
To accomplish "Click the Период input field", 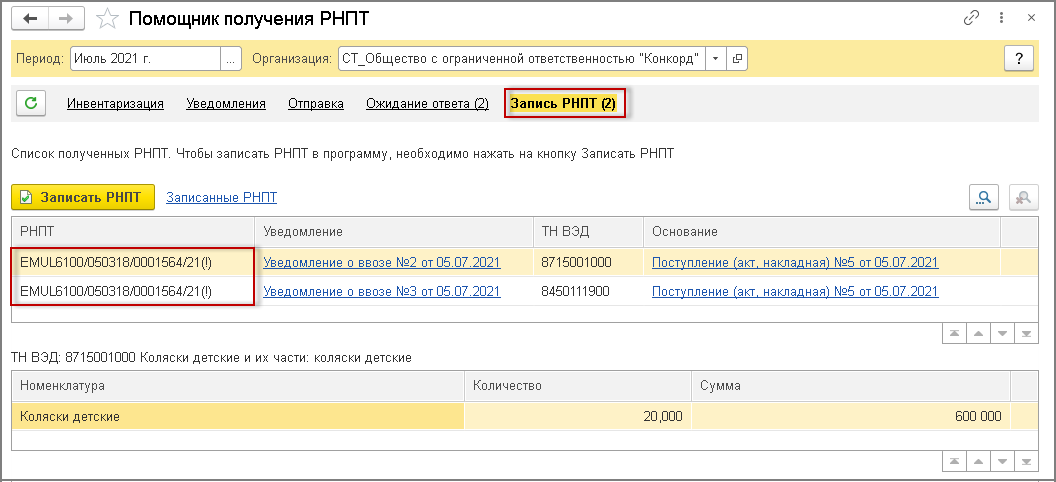I will coord(144,59).
